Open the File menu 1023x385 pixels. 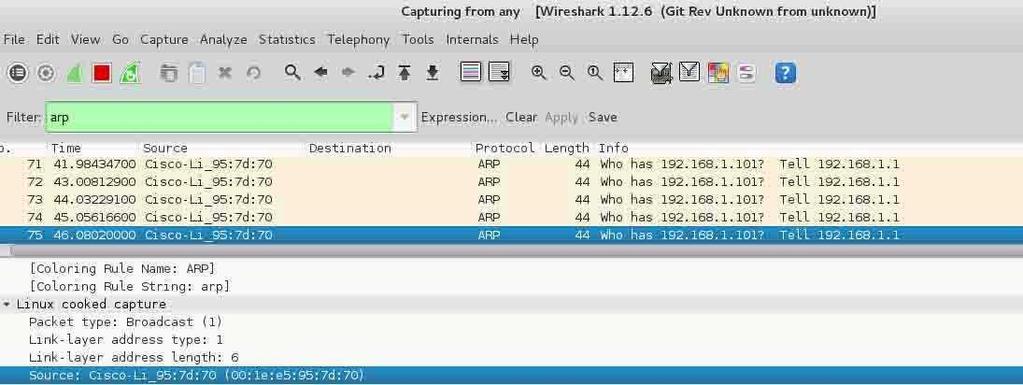click(14, 40)
